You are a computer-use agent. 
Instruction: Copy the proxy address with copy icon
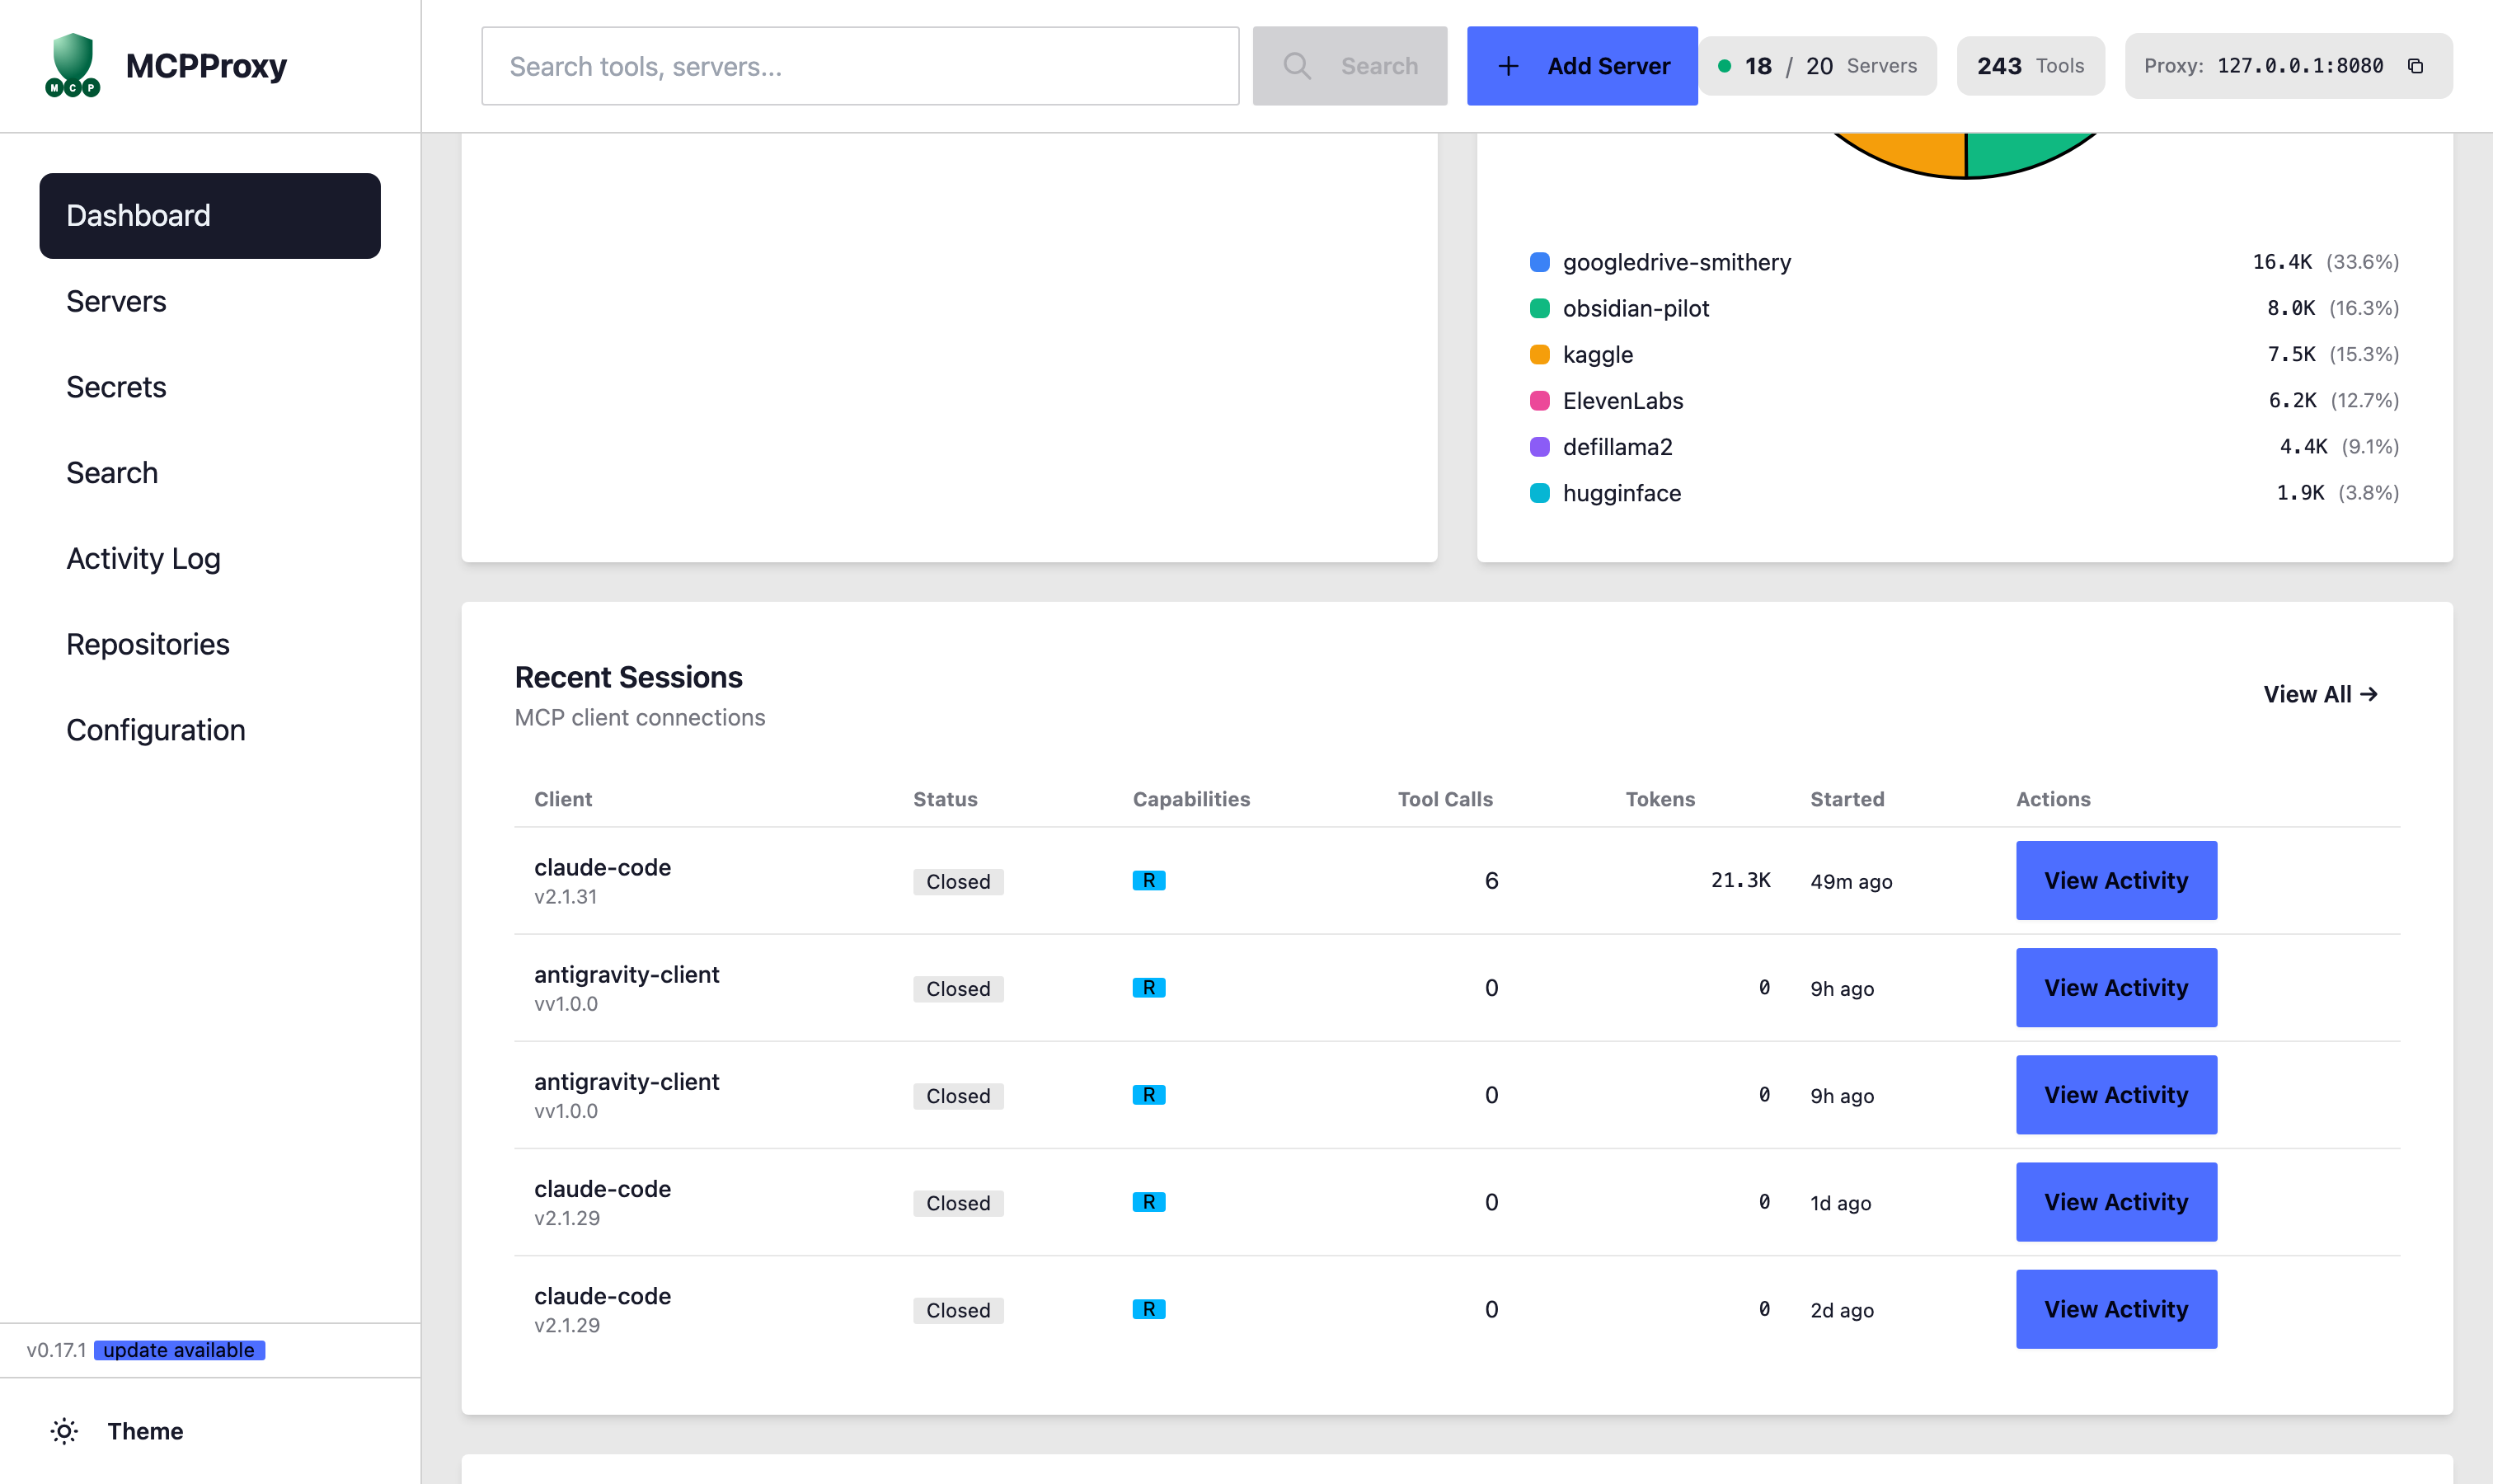2415,66
